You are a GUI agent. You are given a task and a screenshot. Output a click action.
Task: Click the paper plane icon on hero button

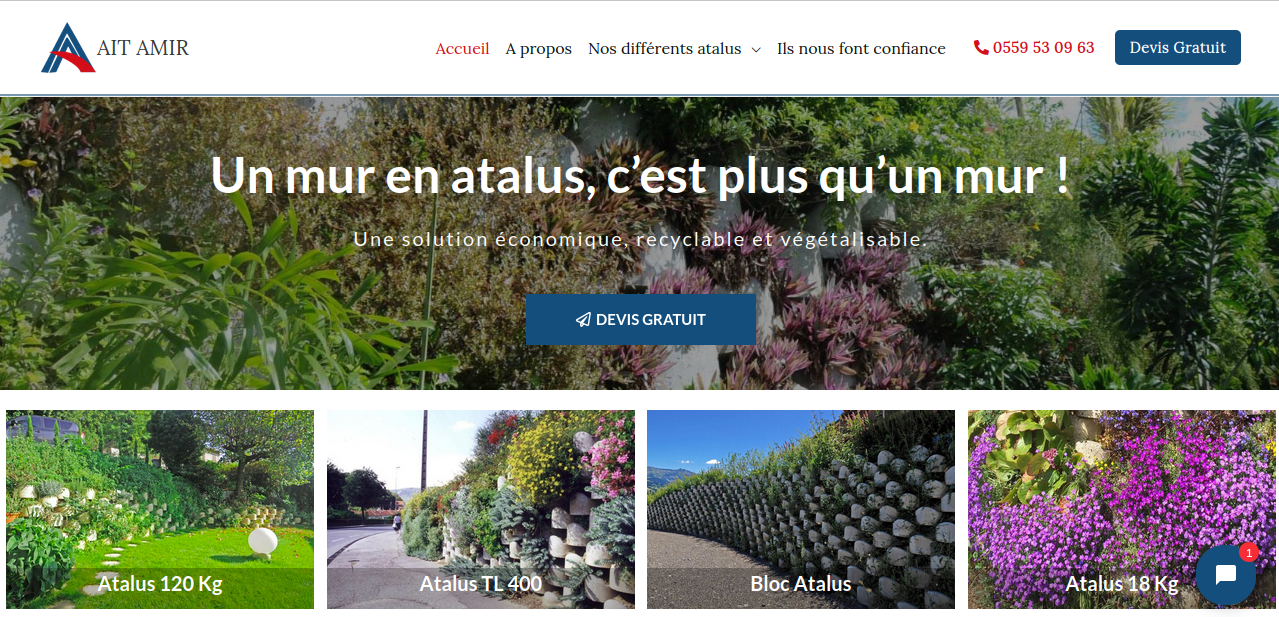coord(583,320)
